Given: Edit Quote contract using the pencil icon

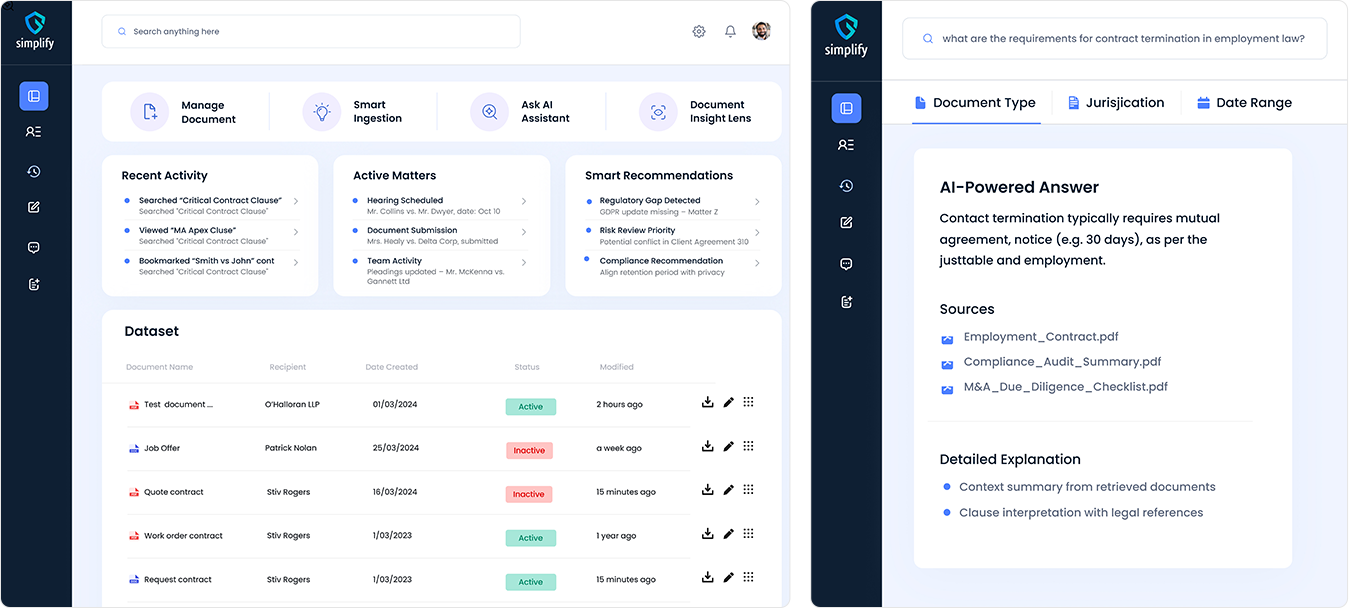Looking at the screenshot, I should tap(728, 489).
